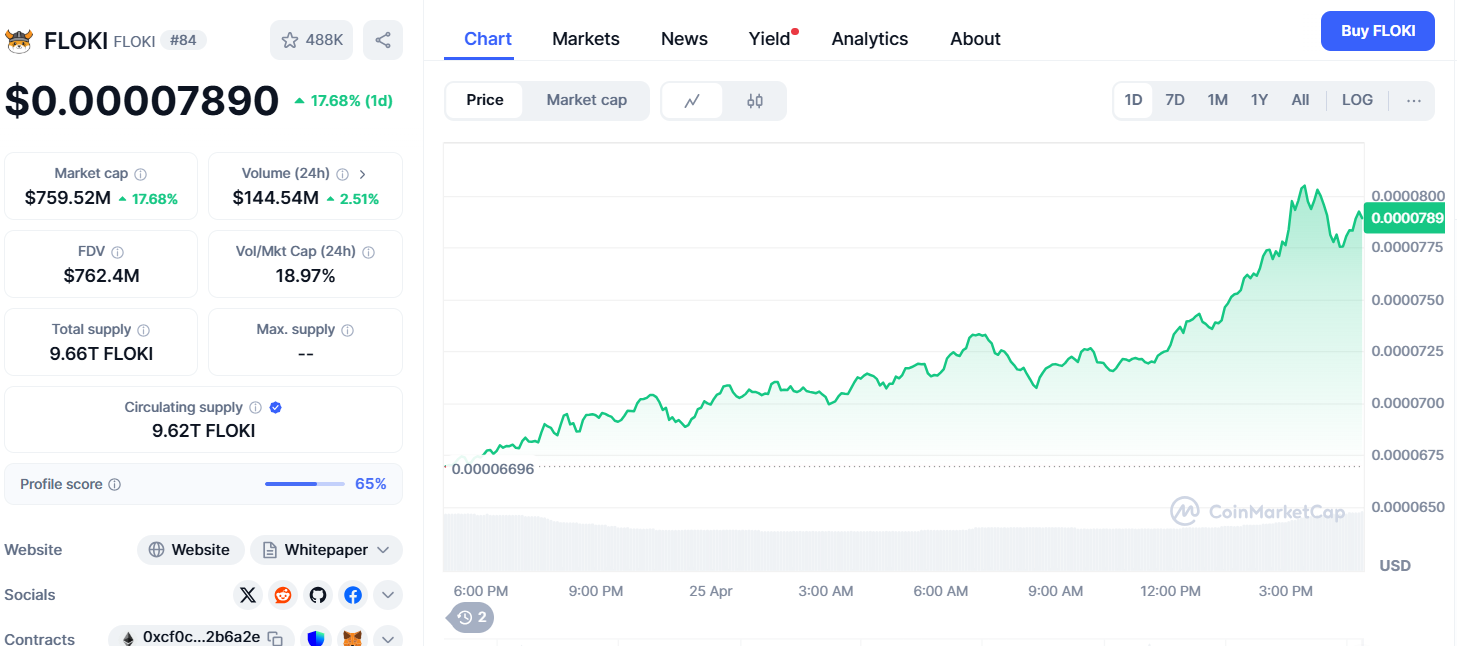The height and width of the screenshot is (646, 1457).
Task: Open FLOKI's GitHub repository icon
Action: pyautogui.click(x=318, y=595)
